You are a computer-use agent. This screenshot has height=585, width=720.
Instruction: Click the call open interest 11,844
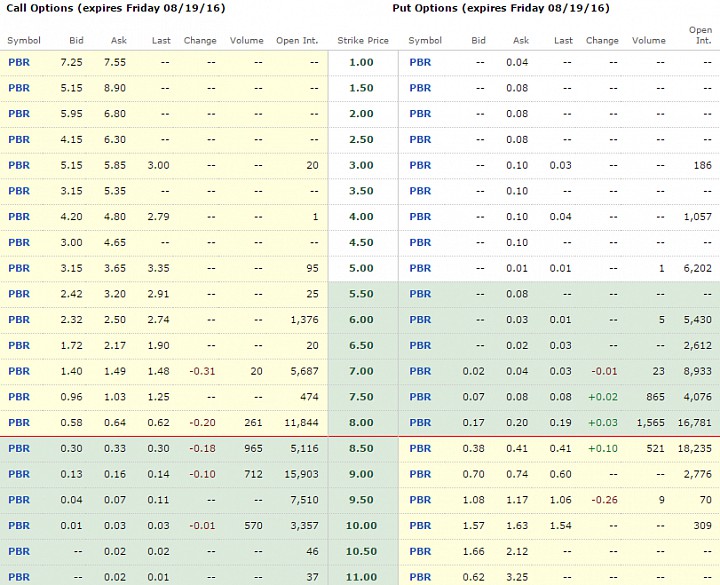tap(301, 422)
